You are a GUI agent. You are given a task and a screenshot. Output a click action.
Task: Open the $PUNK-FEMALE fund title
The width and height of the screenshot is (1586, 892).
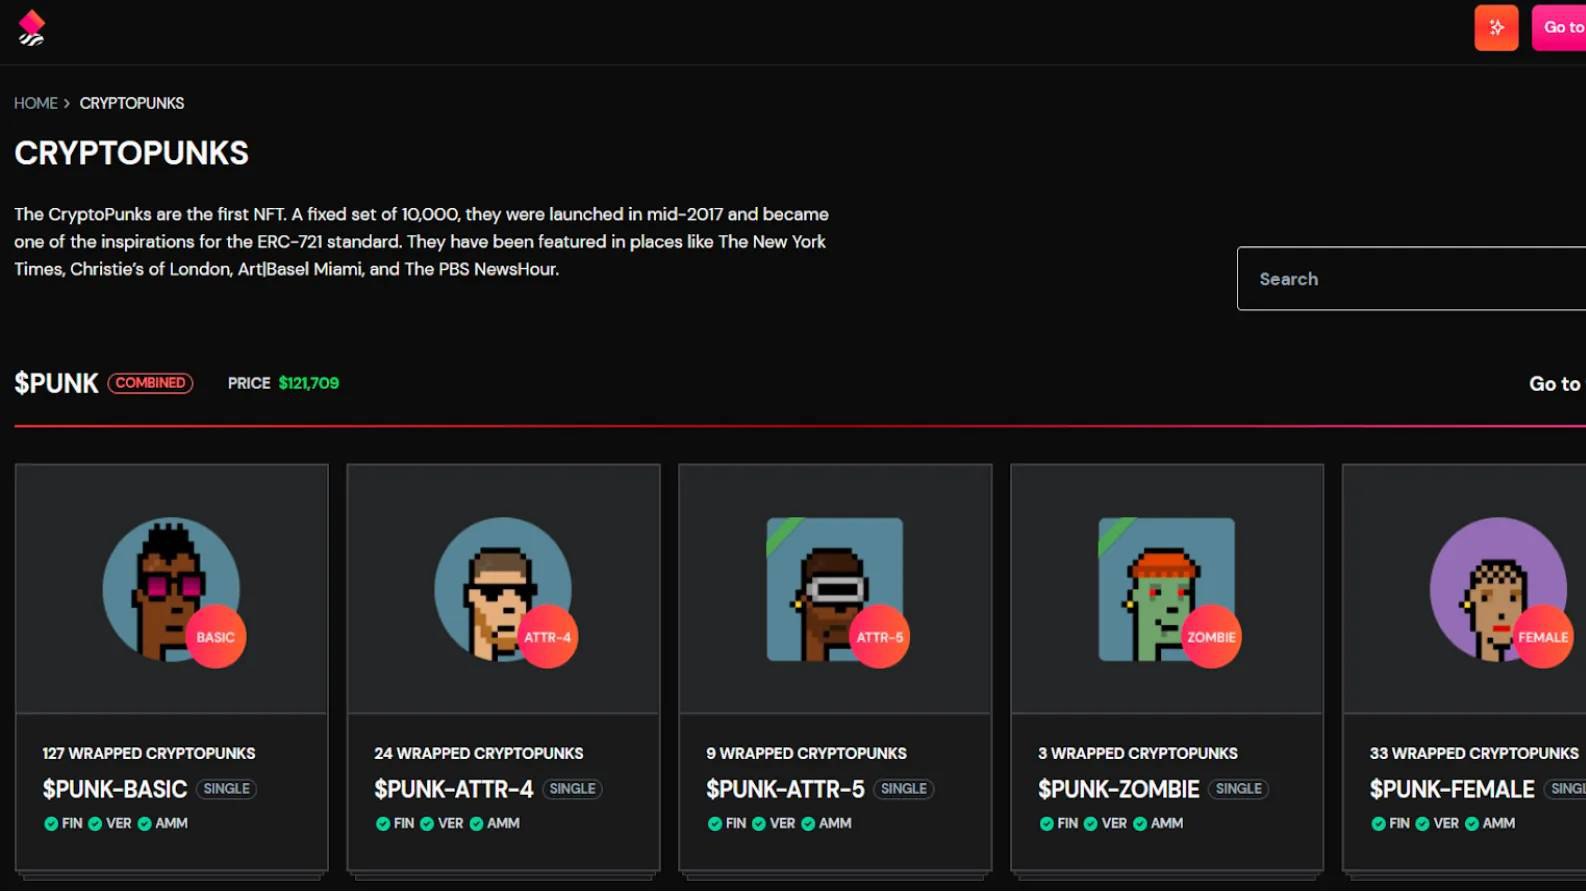point(1452,789)
